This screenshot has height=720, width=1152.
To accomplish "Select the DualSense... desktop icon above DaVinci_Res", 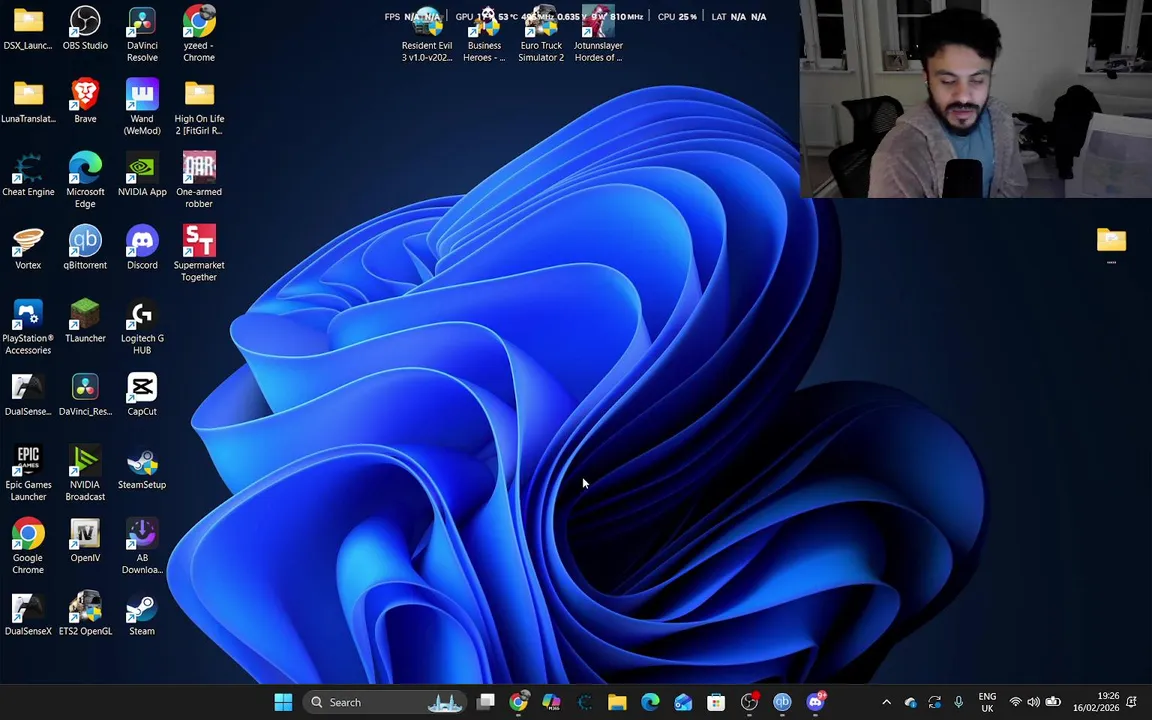I will click(x=28, y=395).
